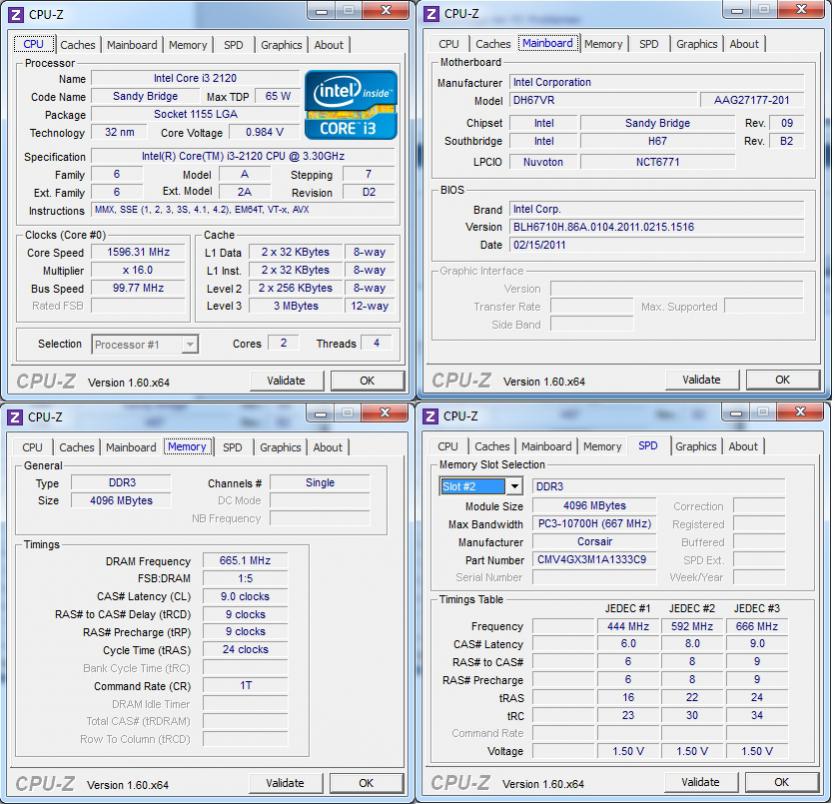Click Validate in the Memory window
This screenshot has width=835, height=804.
pos(285,783)
